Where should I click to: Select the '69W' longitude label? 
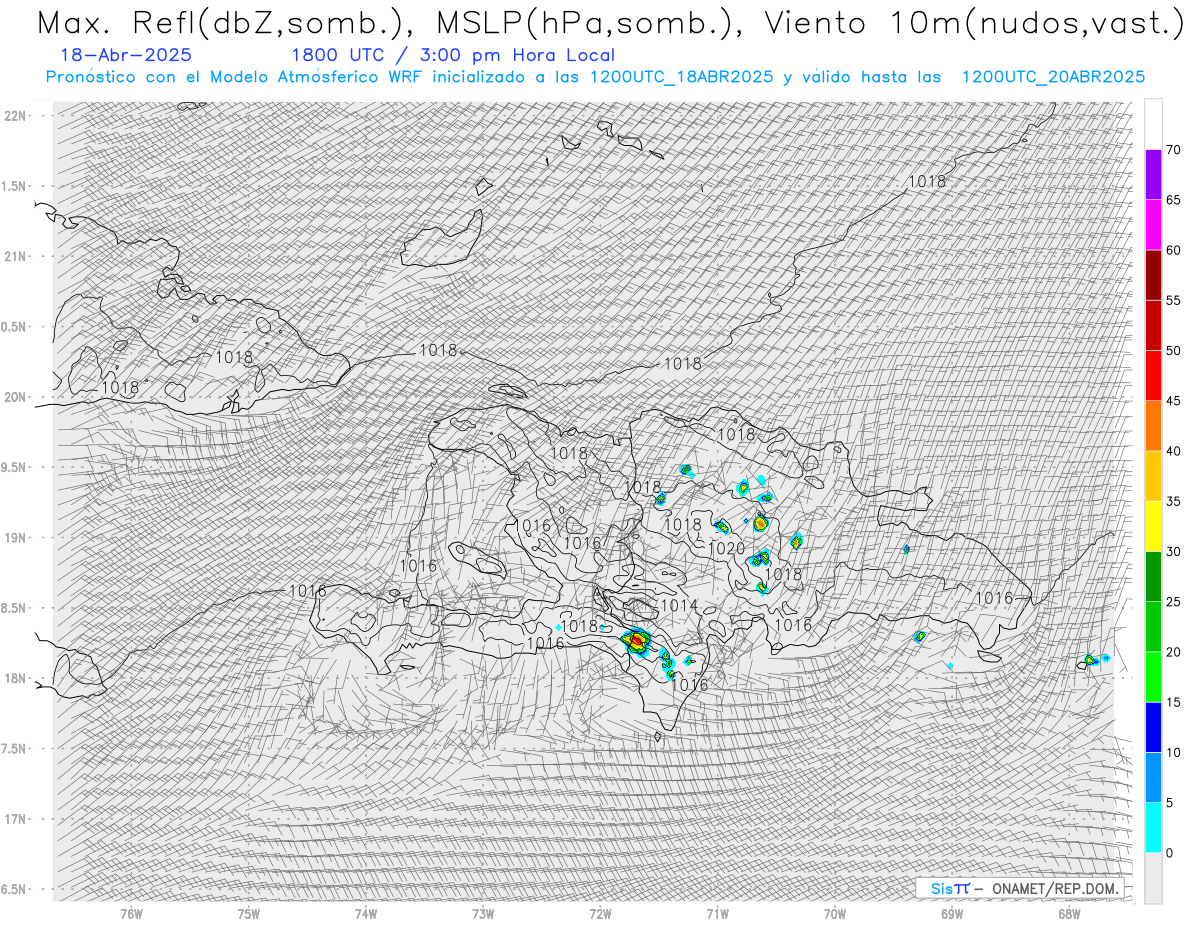pos(952,914)
